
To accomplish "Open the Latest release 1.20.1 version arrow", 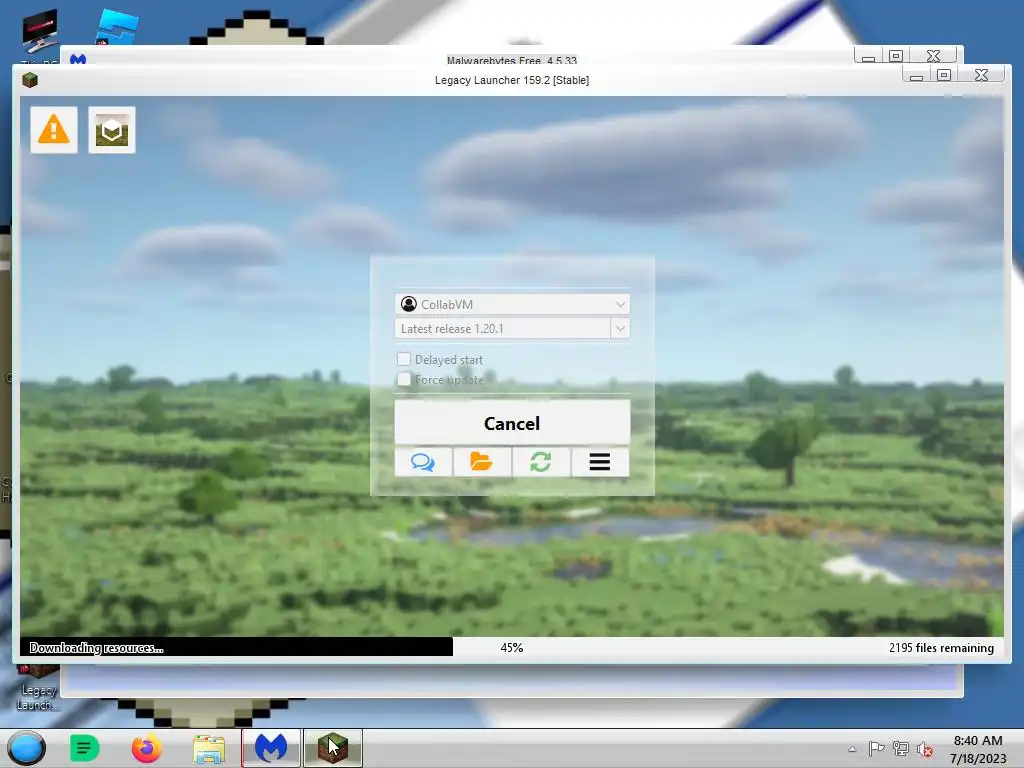I will click(620, 328).
